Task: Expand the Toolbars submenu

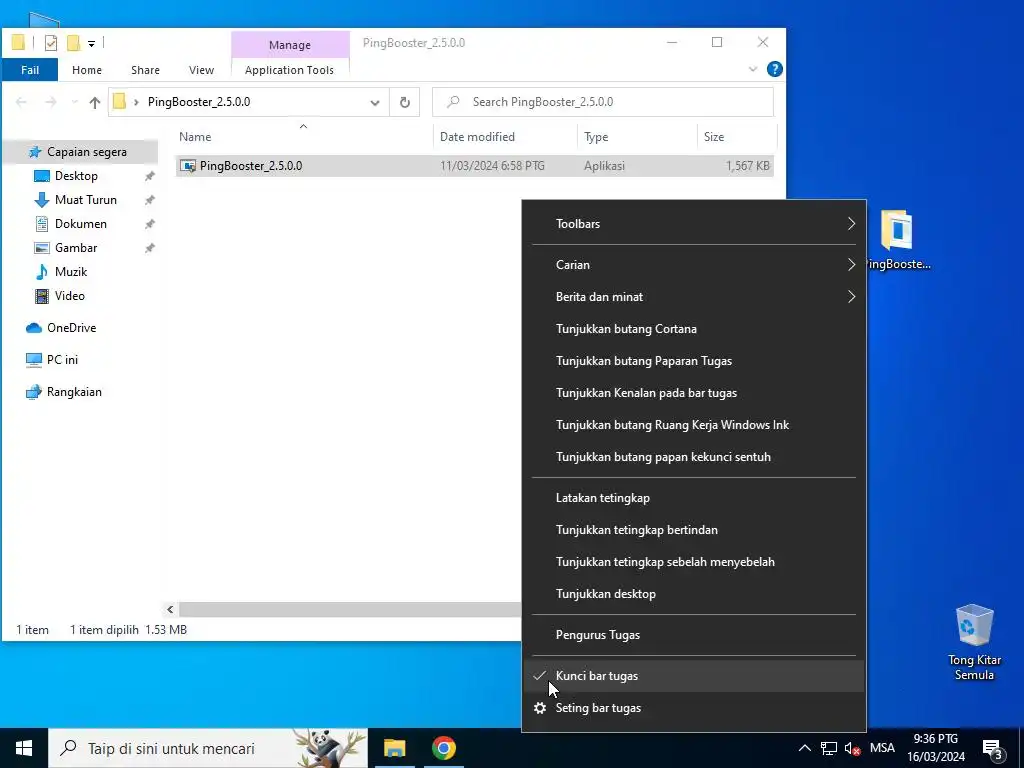Action: [694, 224]
